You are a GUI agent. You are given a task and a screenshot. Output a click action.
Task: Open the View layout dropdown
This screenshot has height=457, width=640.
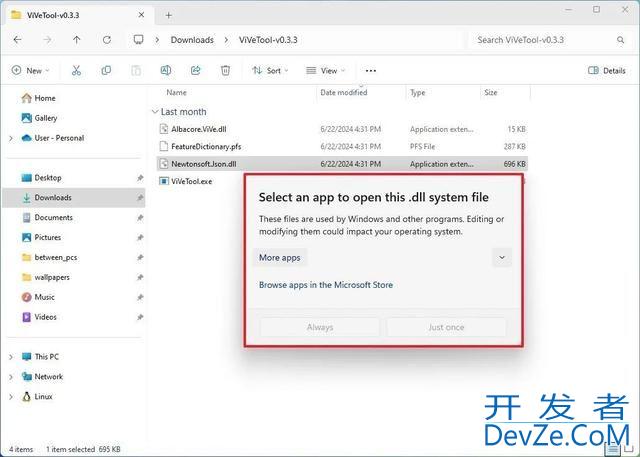(326, 71)
